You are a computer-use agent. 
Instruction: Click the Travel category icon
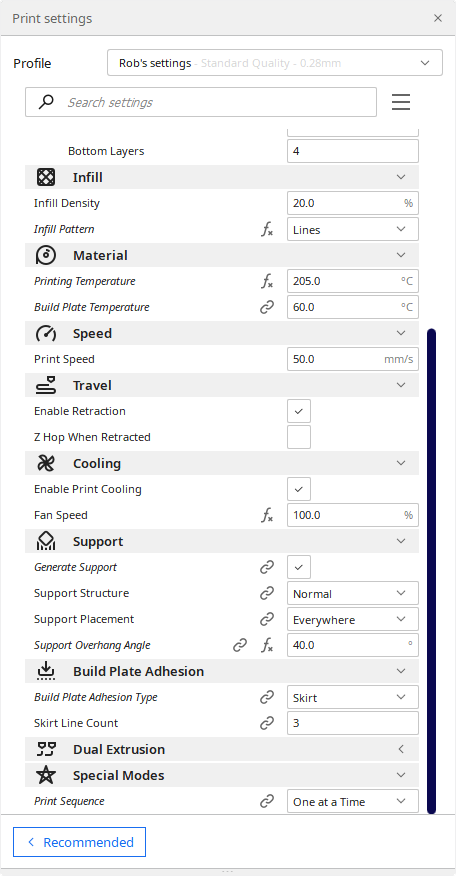pyautogui.click(x=46, y=385)
